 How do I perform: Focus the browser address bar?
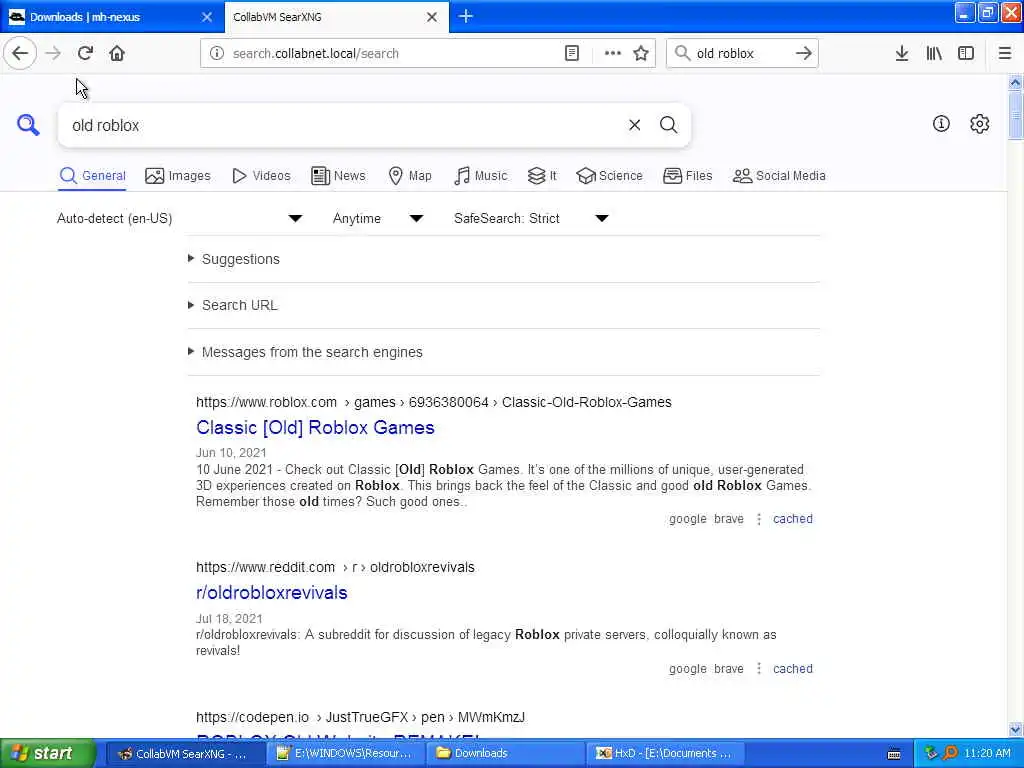(x=392, y=54)
